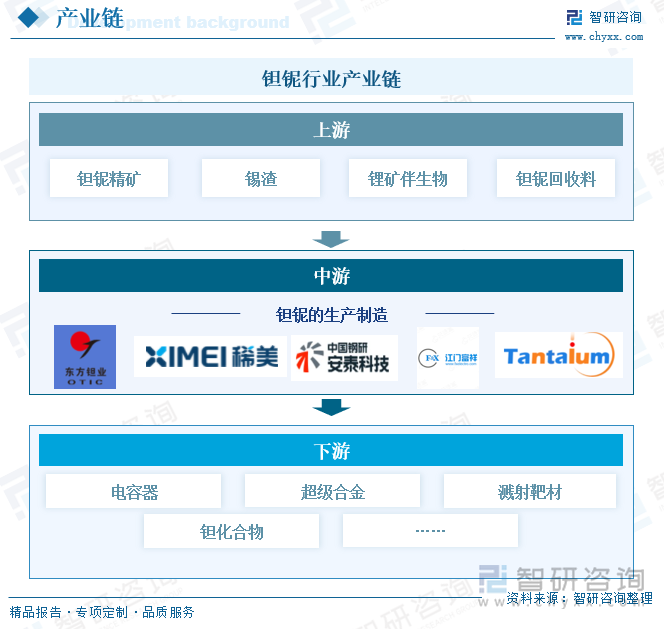Click the XIMEI 稀美 logo
This screenshot has height=629, width=664.
click(210, 356)
